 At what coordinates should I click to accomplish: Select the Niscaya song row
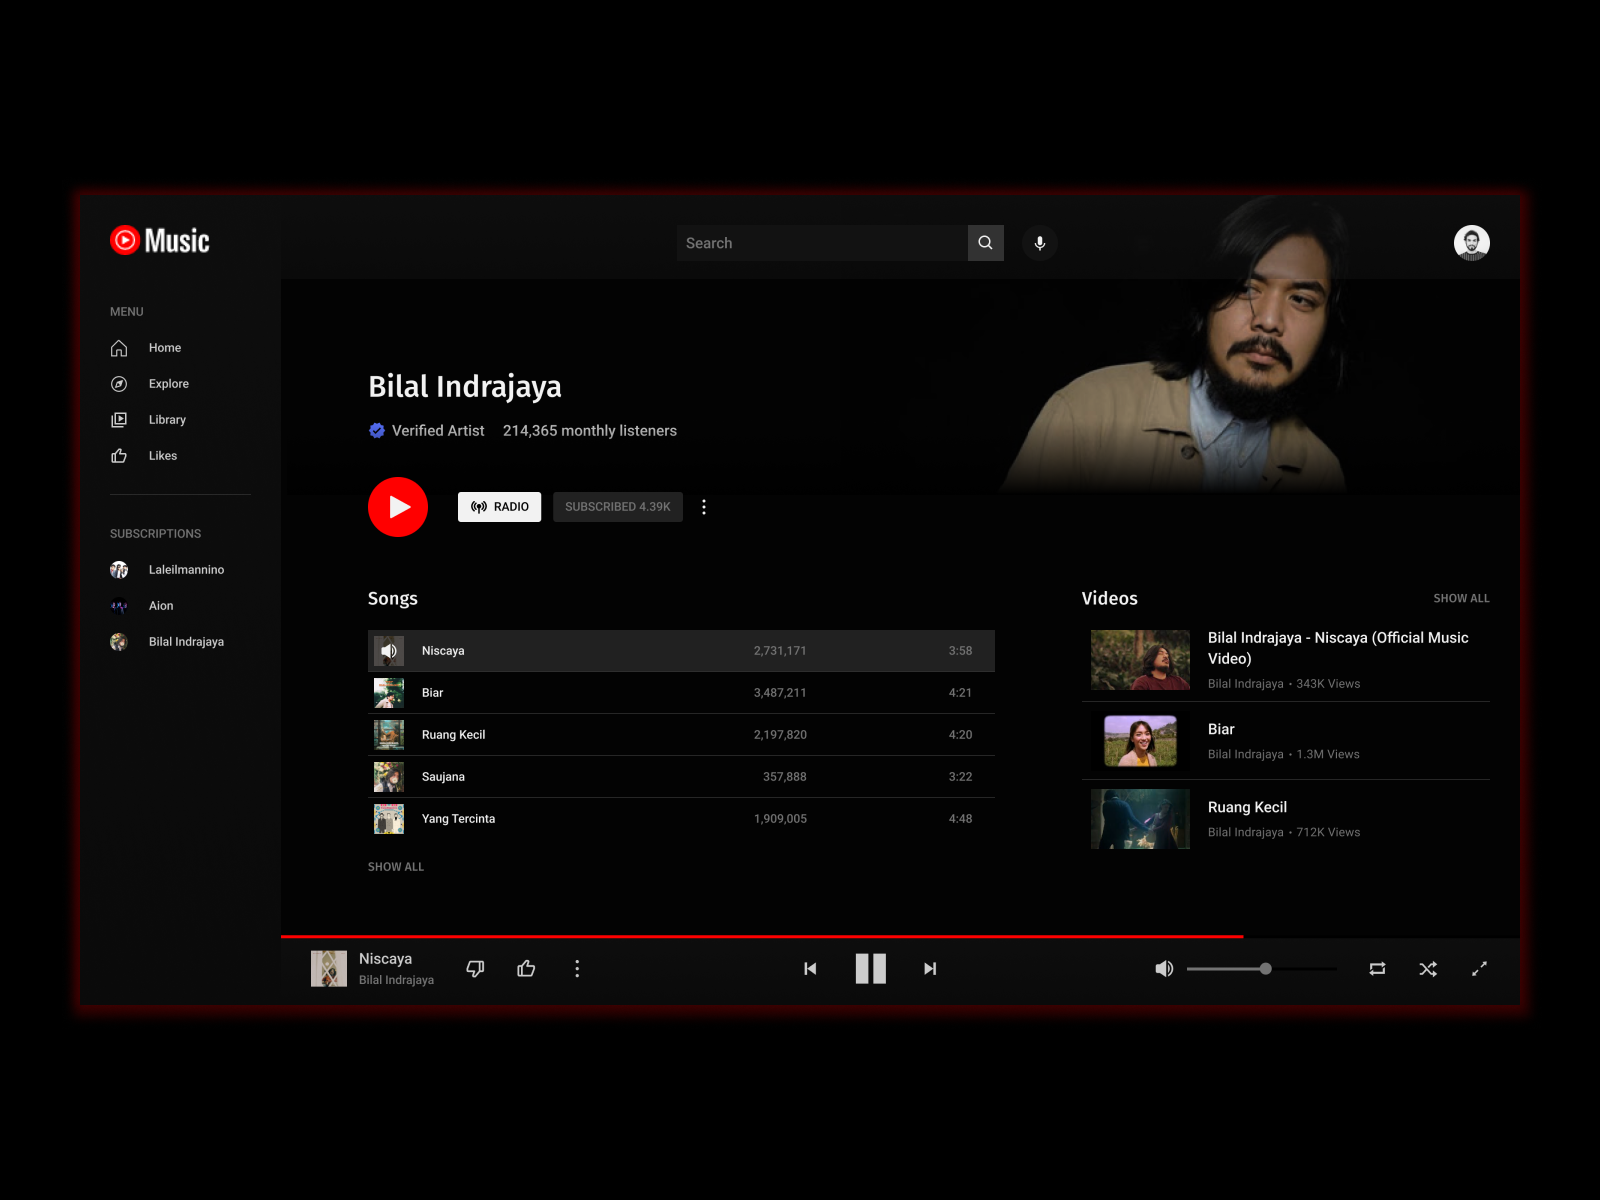click(681, 651)
